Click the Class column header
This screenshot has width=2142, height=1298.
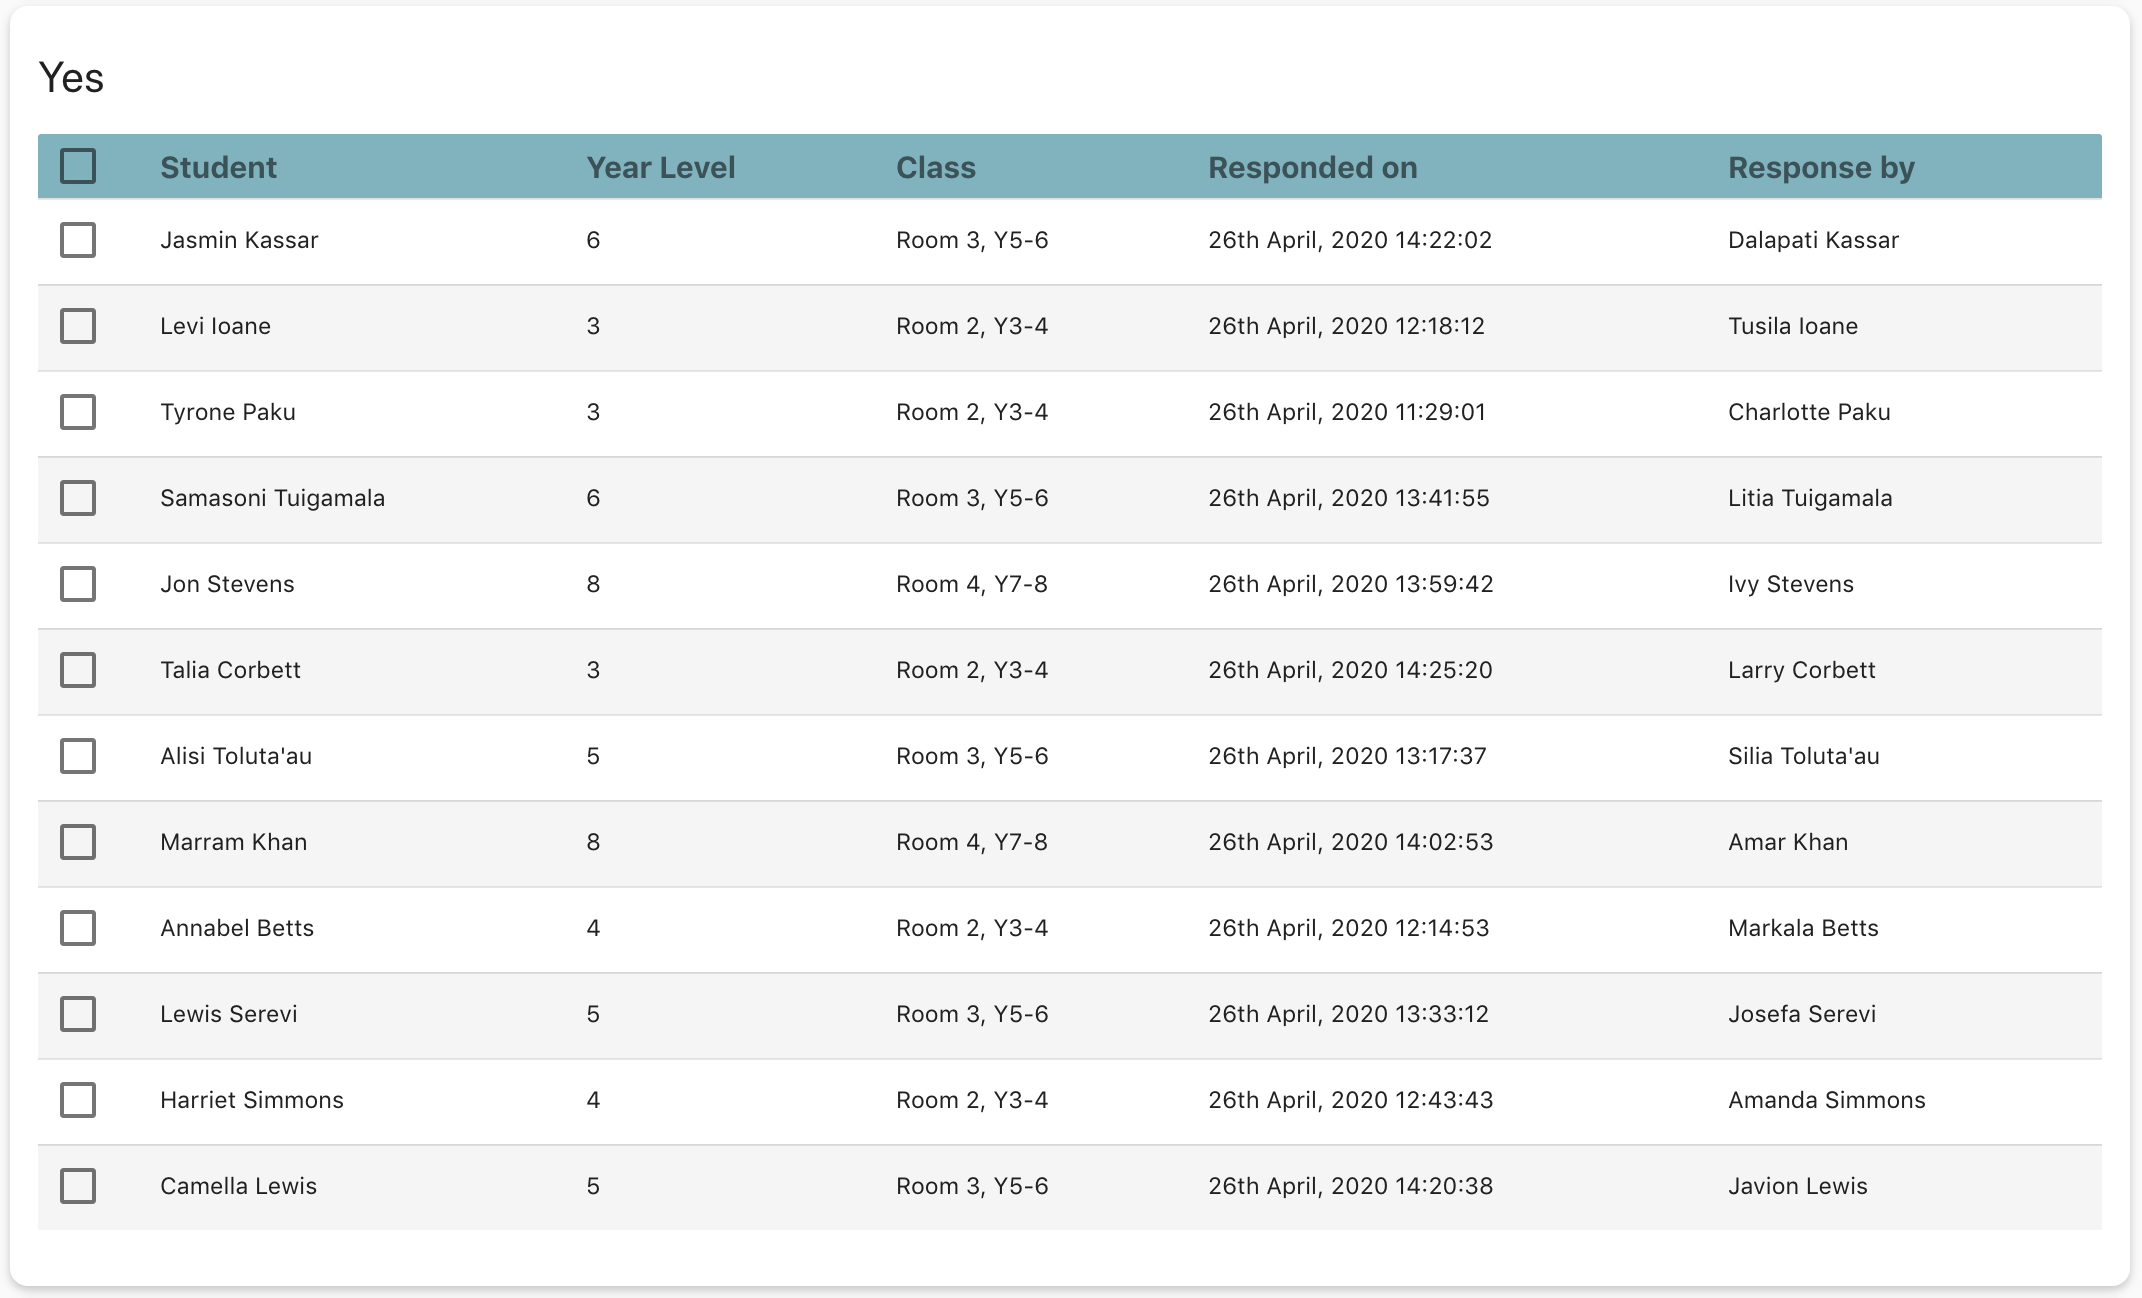935,168
